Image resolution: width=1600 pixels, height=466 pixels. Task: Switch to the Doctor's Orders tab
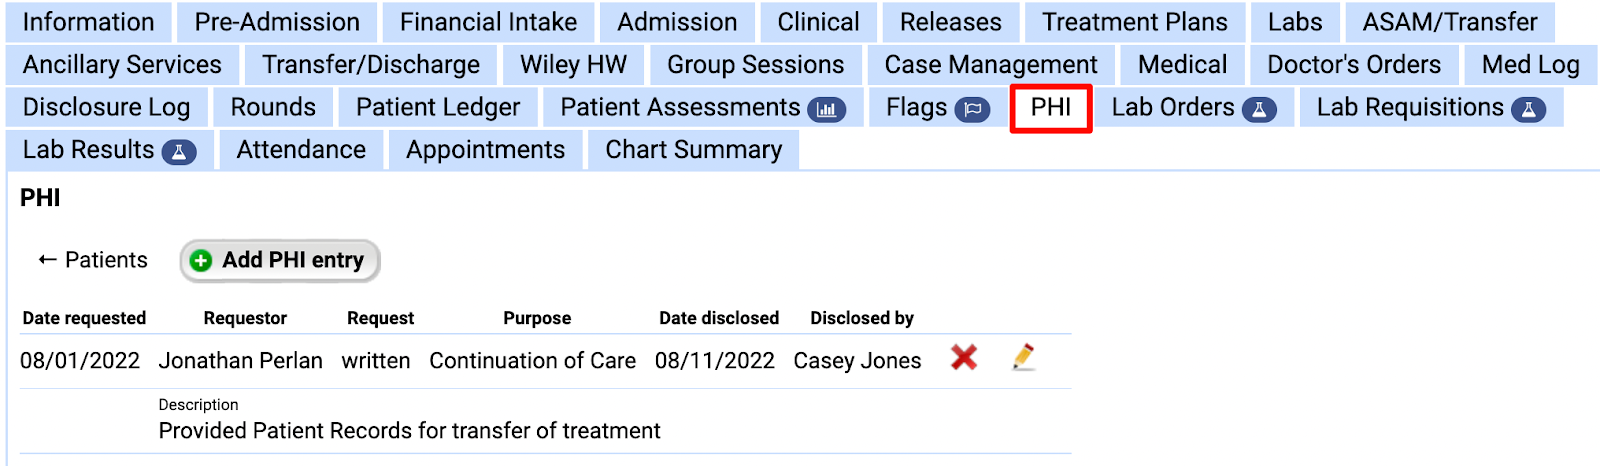1354,65
